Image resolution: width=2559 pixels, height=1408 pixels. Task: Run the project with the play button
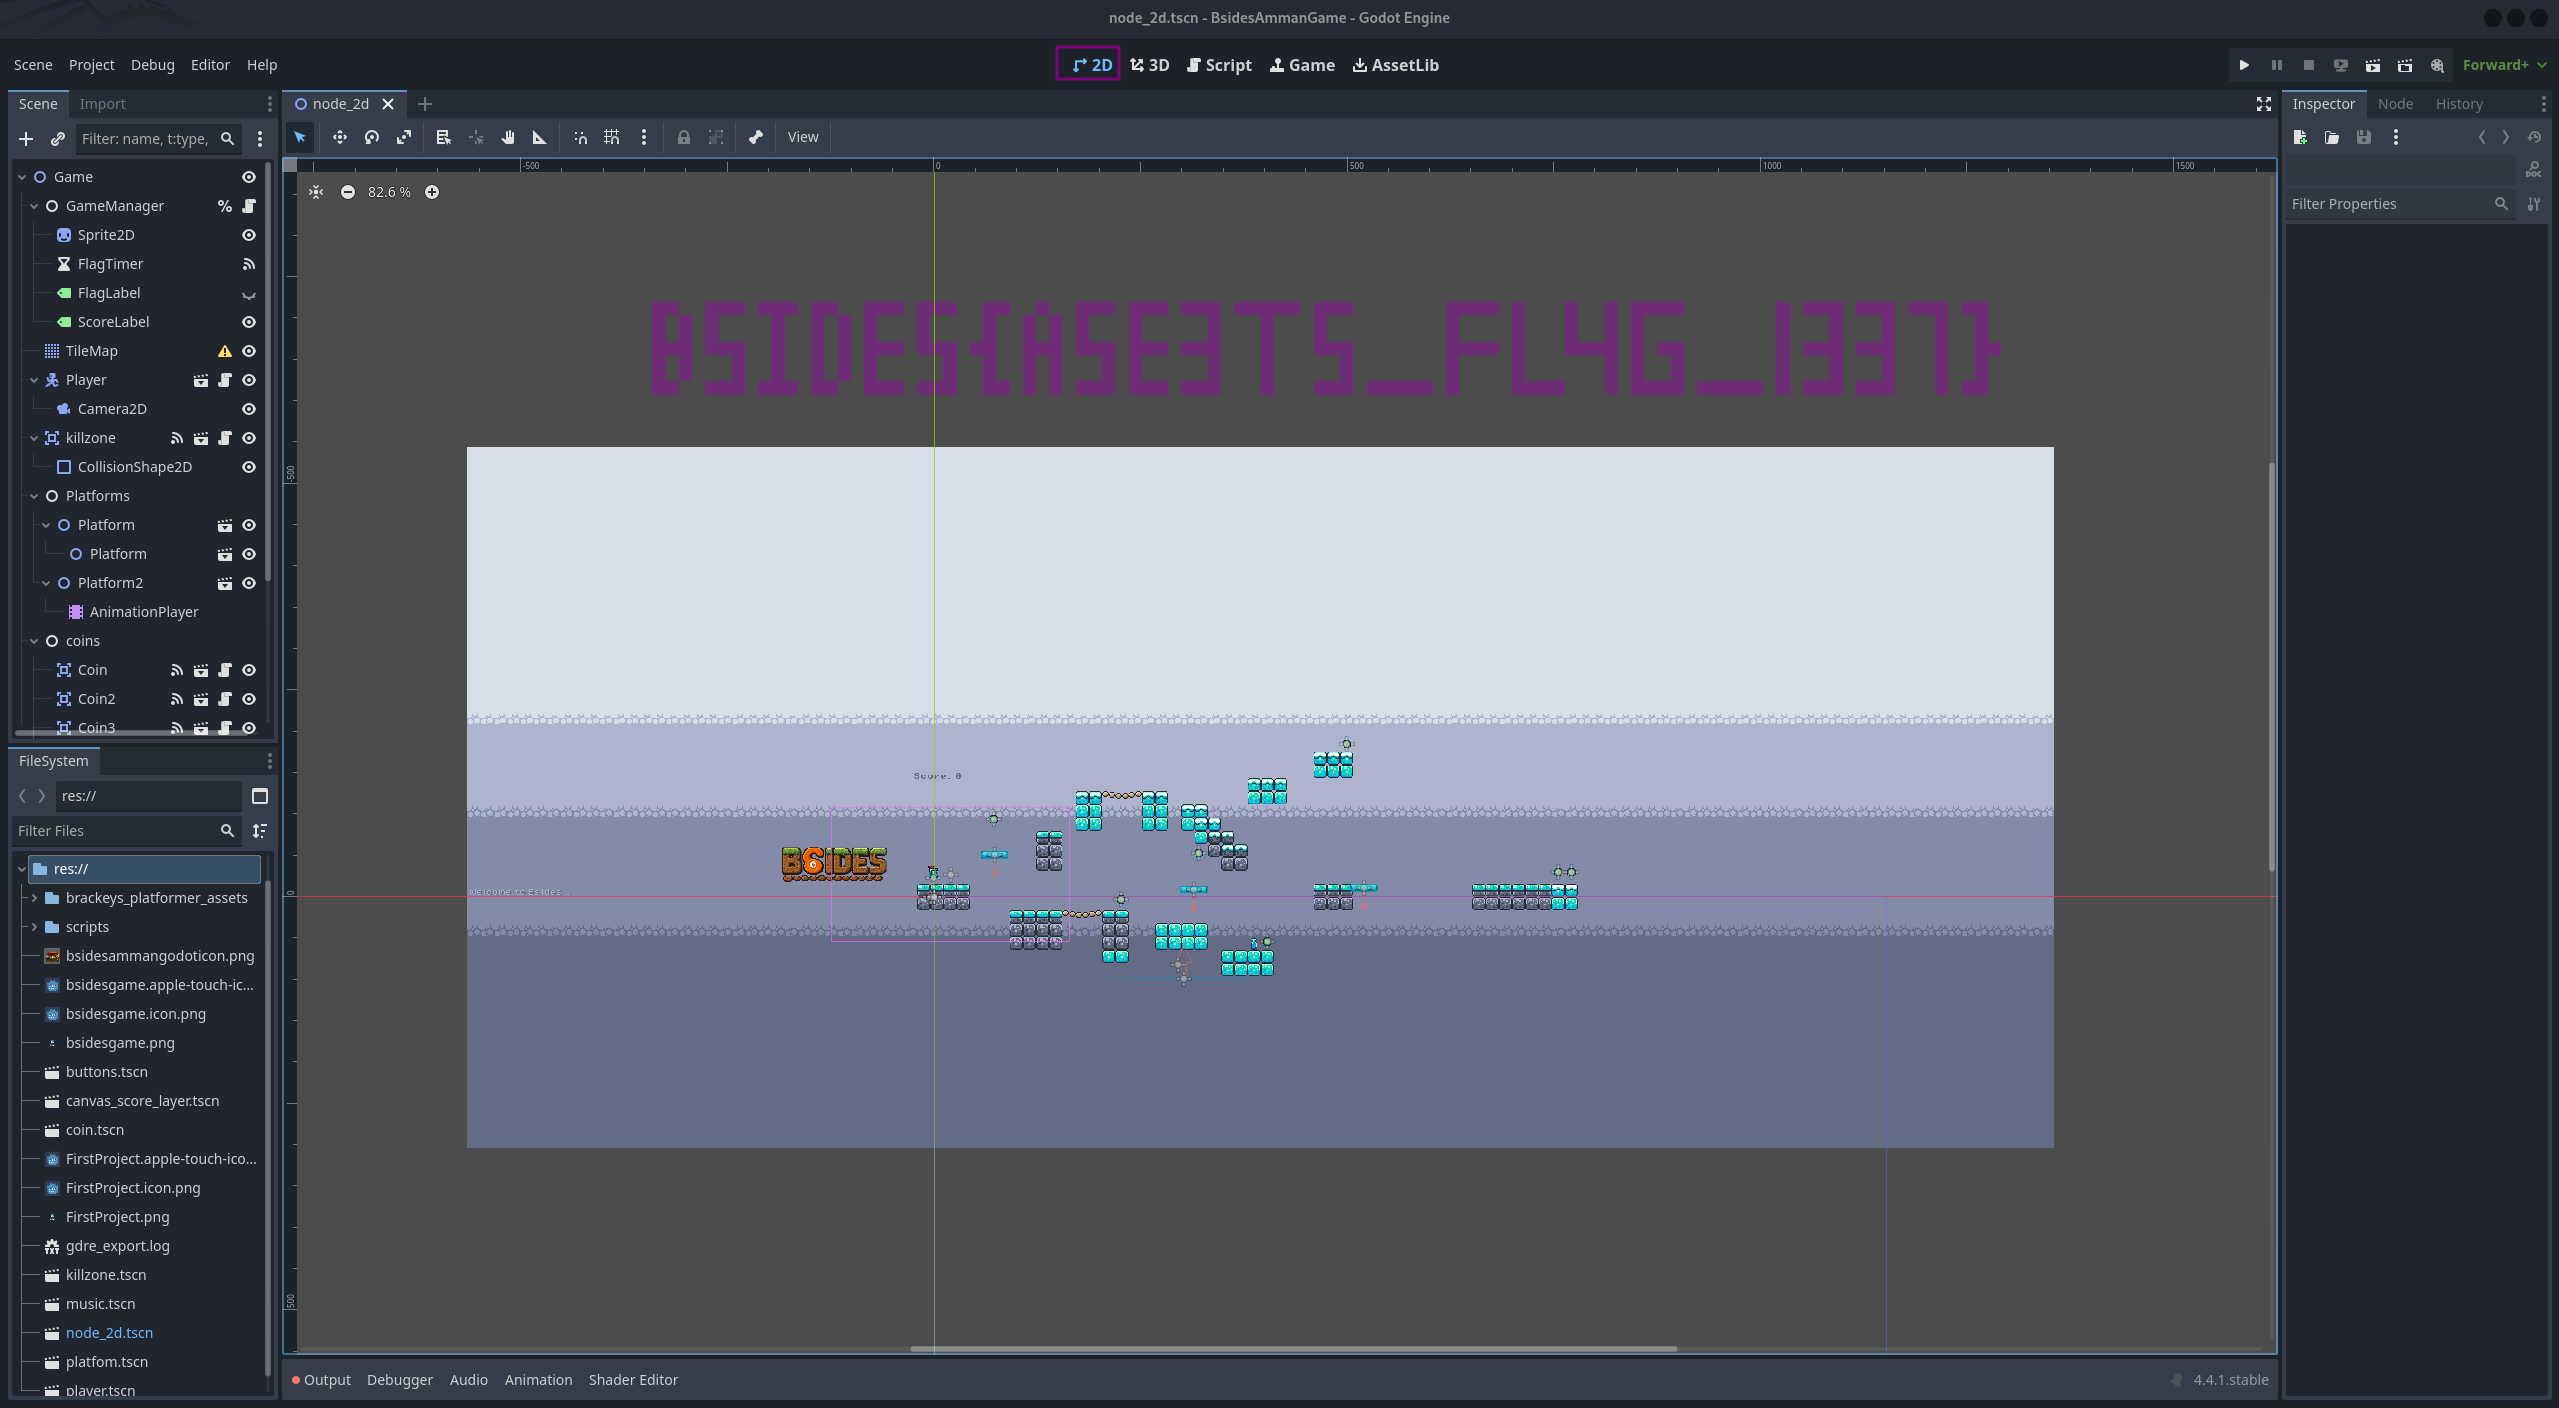[x=2244, y=65]
